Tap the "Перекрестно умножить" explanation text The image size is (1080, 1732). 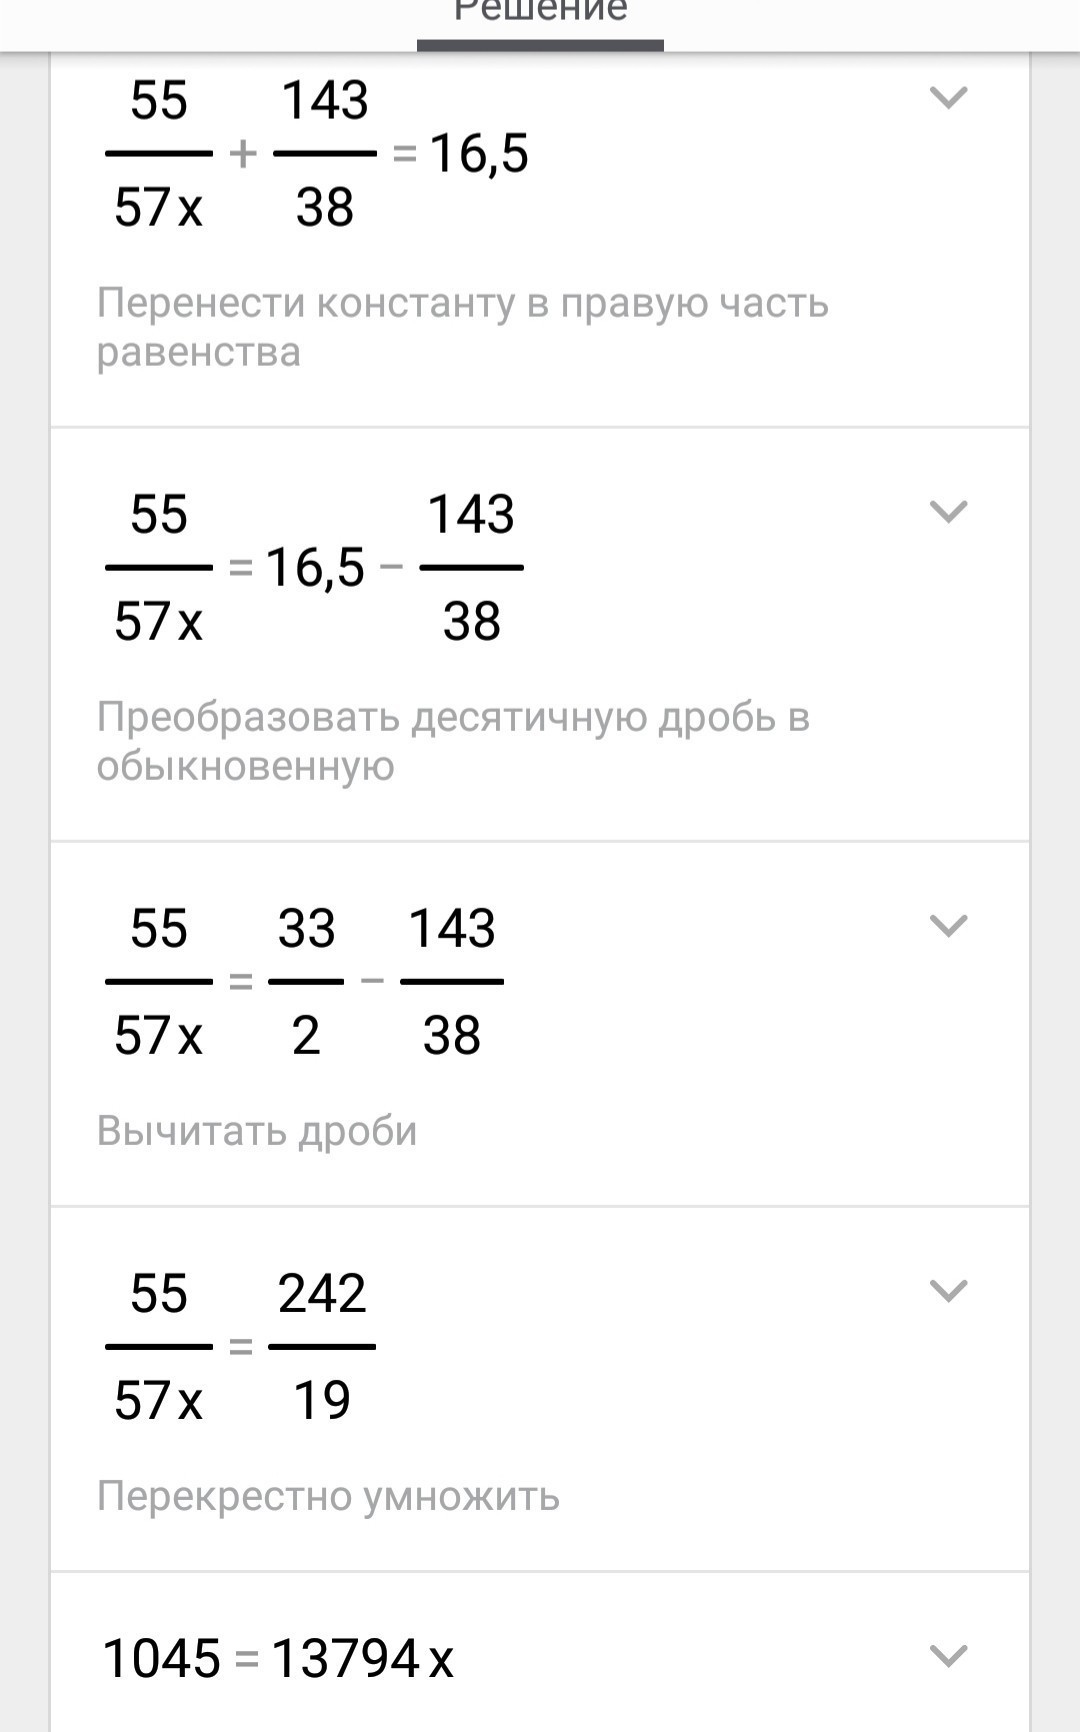pyautogui.click(x=328, y=1496)
